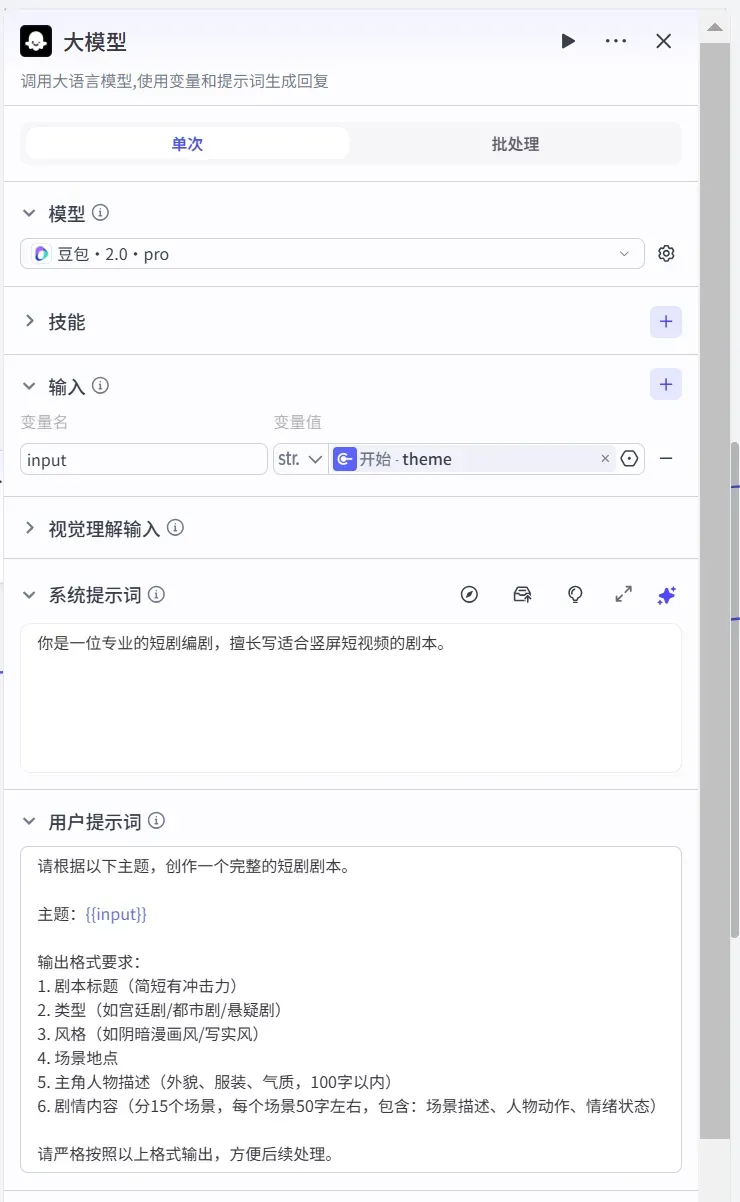
Task: Click the lightbulb suggestion icon
Action: coord(575,595)
